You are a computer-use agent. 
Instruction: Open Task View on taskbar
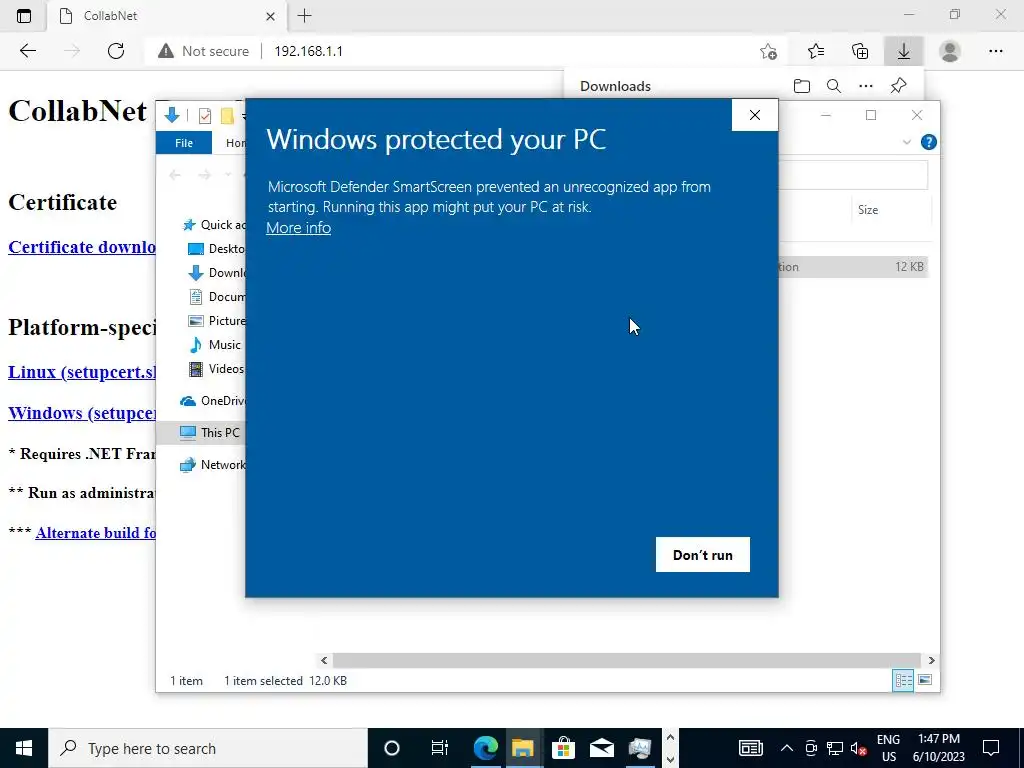coord(440,748)
